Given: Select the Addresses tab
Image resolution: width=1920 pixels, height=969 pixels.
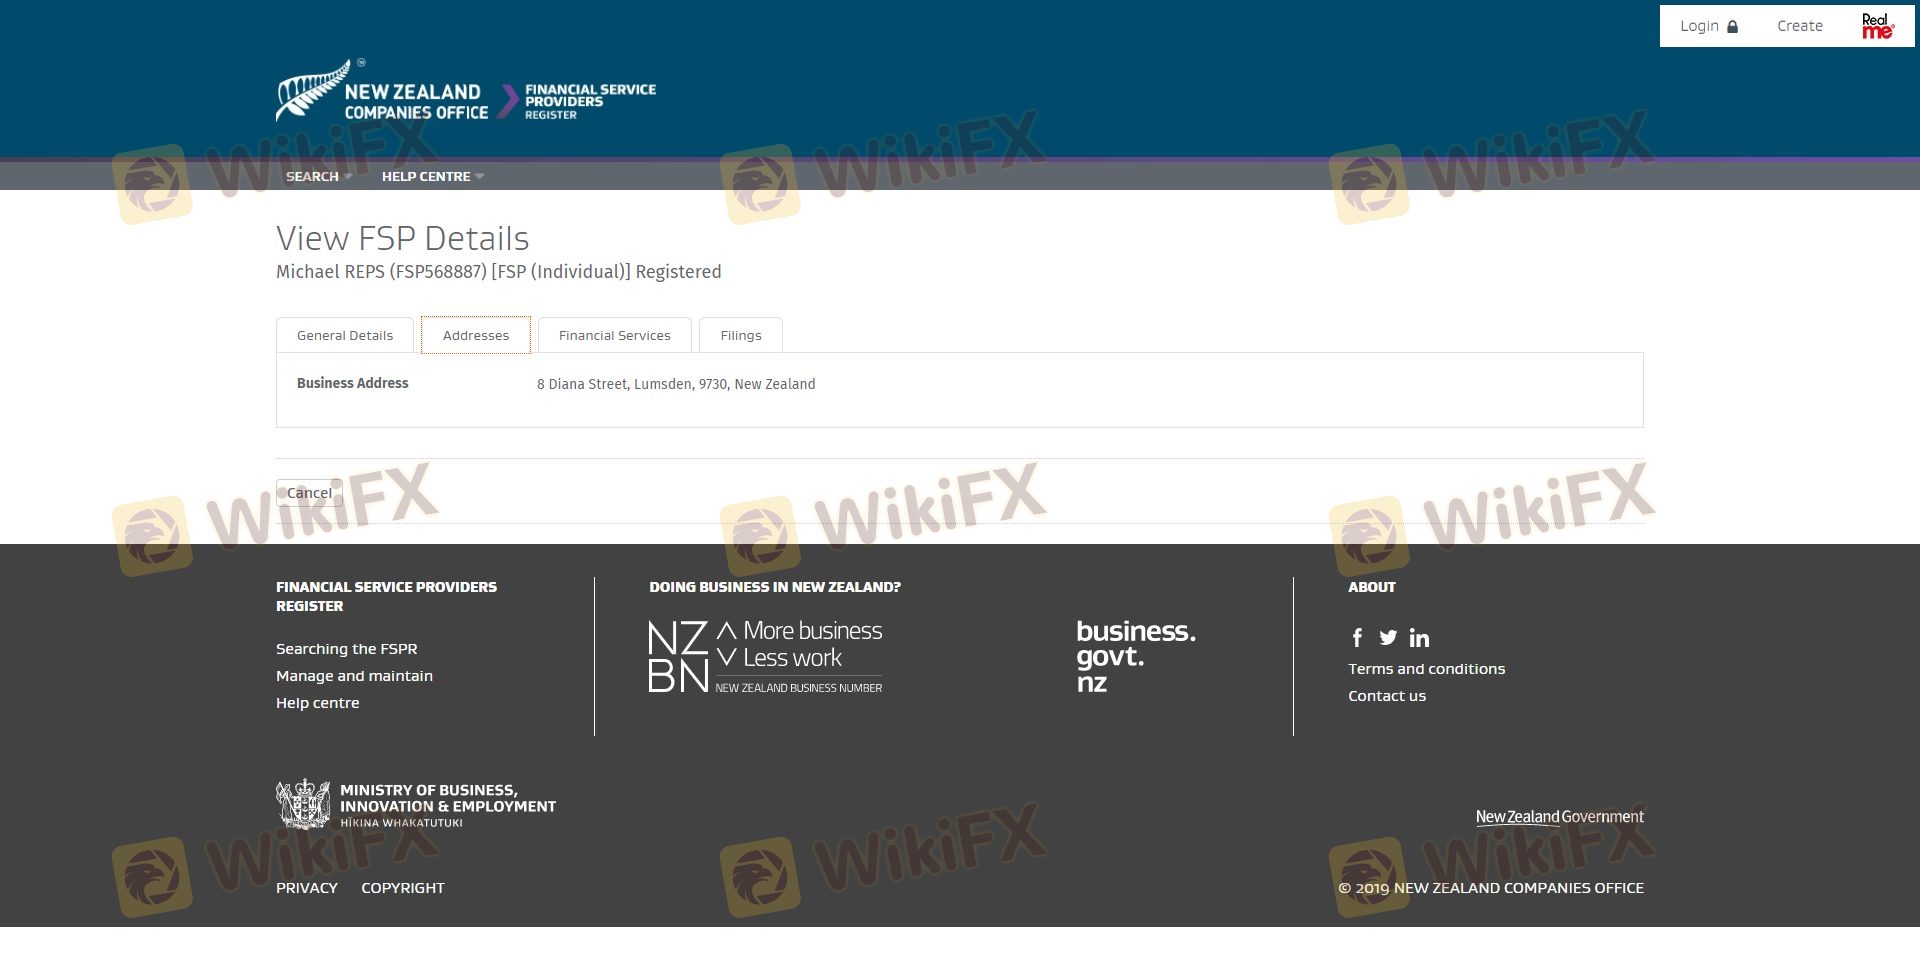Looking at the screenshot, I should tap(476, 336).
